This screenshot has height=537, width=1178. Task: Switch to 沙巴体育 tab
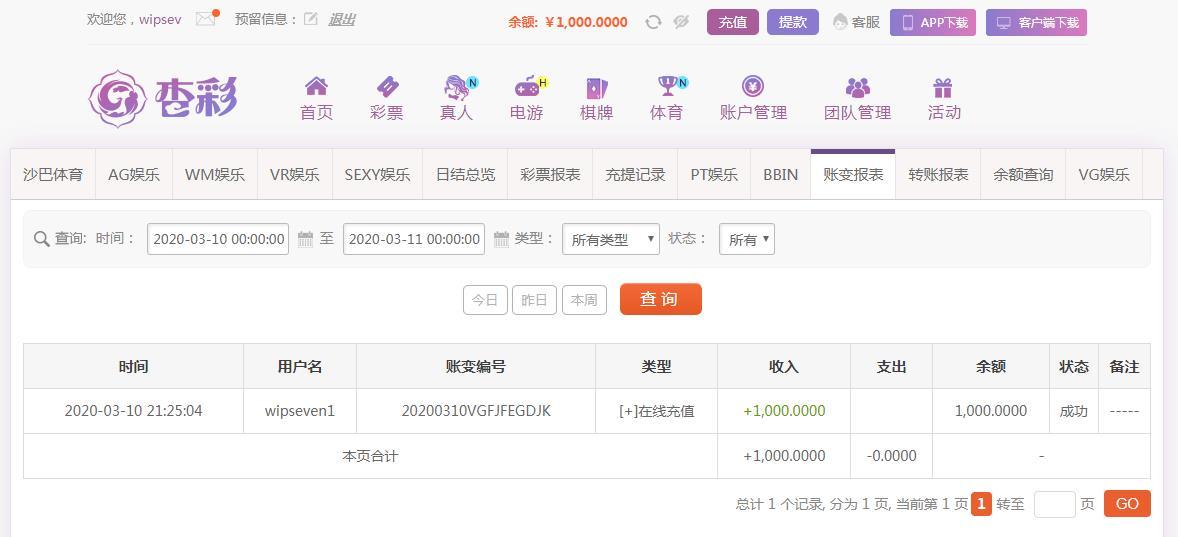pyautogui.click(x=53, y=175)
